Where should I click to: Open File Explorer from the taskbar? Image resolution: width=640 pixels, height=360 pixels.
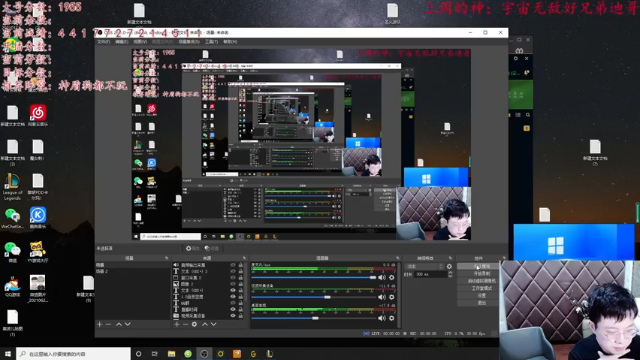coord(171,354)
